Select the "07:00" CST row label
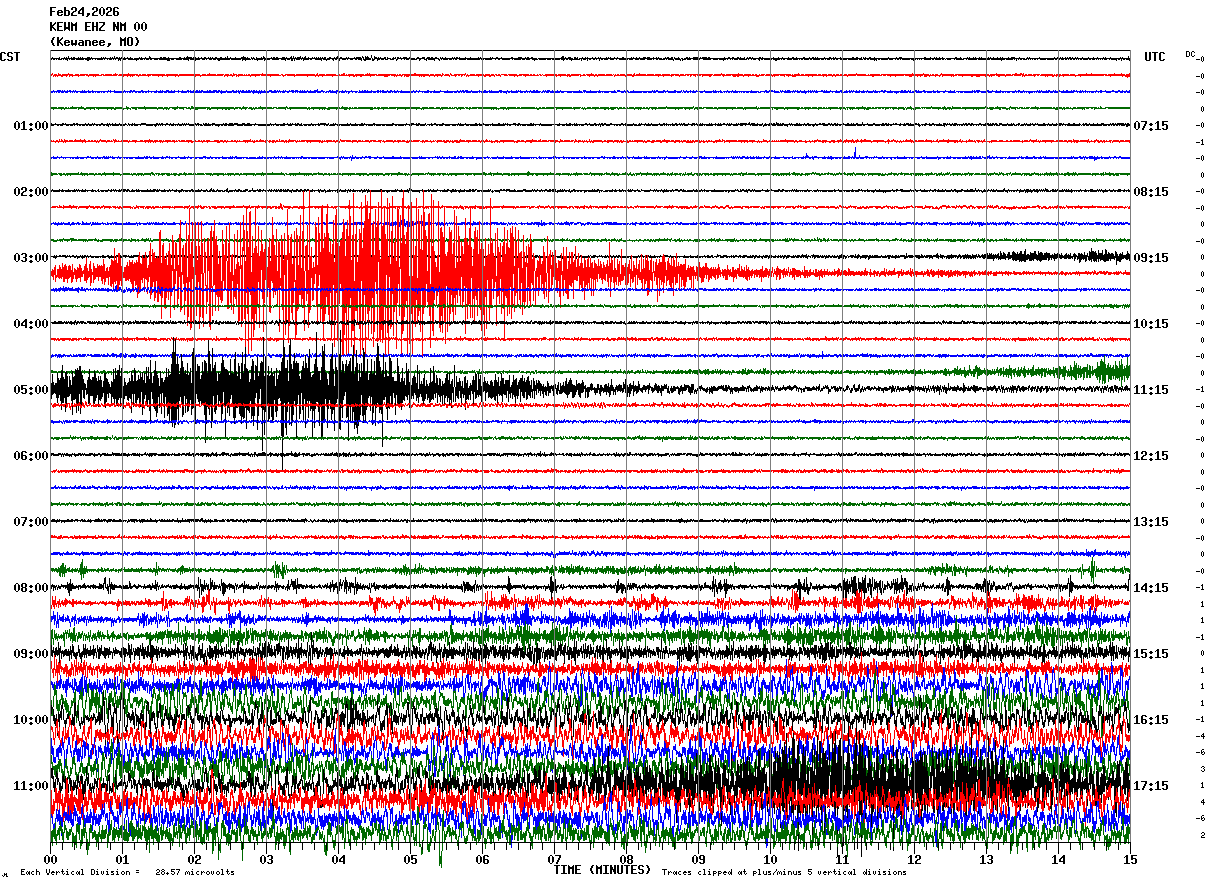 (31, 522)
